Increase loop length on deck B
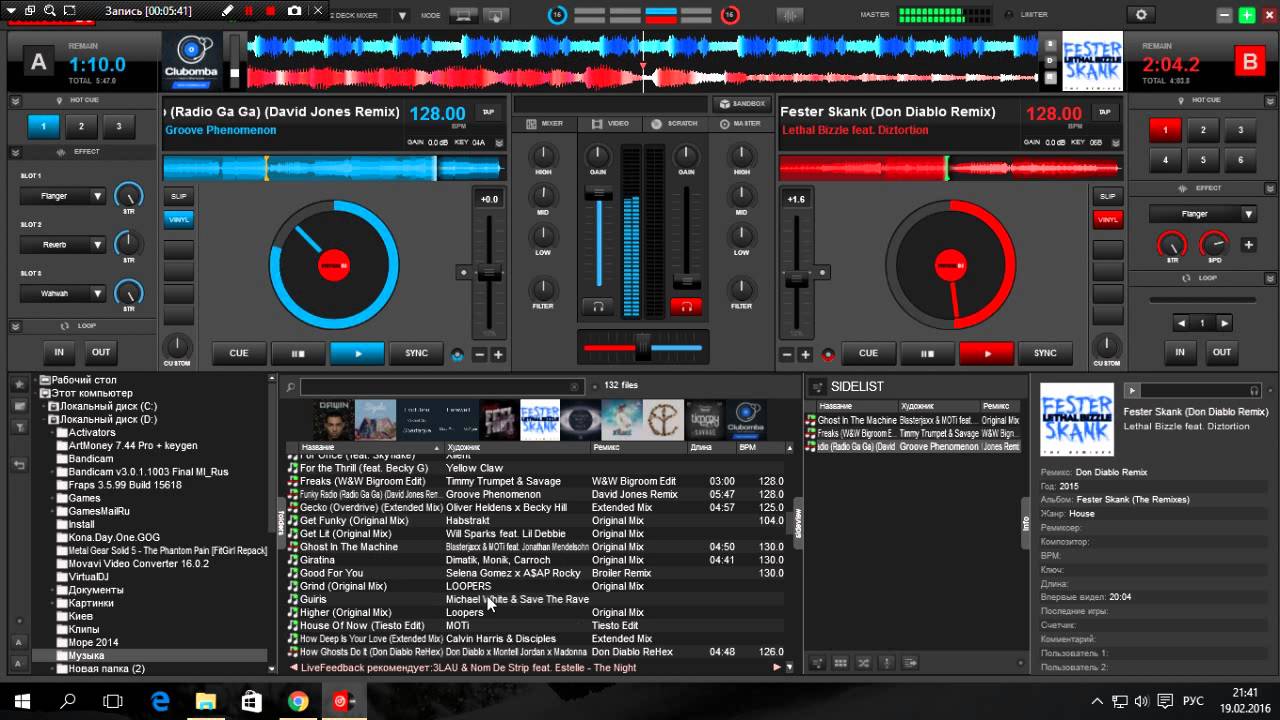The width and height of the screenshot is (1280, 720). coord(1224,323)
